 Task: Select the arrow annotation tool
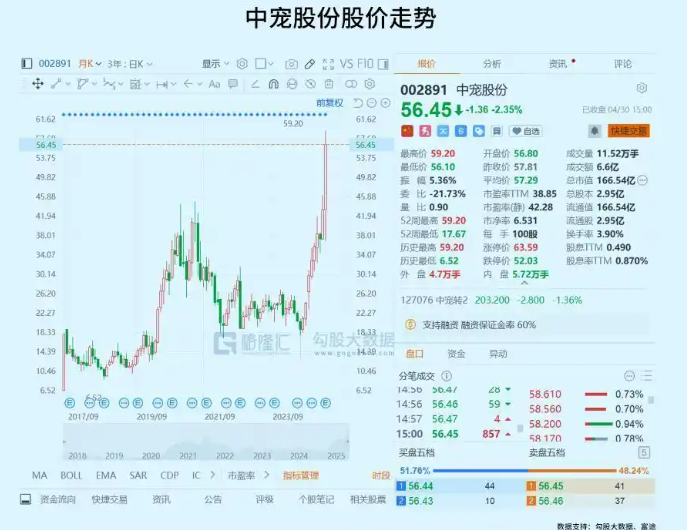point(188,84)
